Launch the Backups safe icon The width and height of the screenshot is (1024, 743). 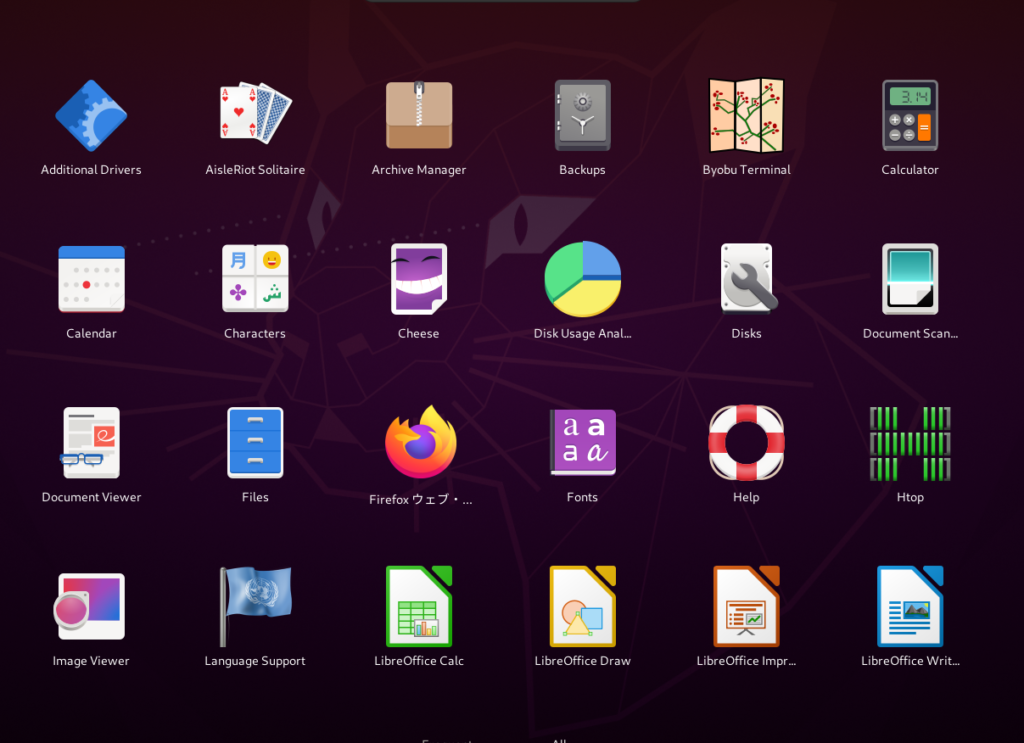(583, 116)
